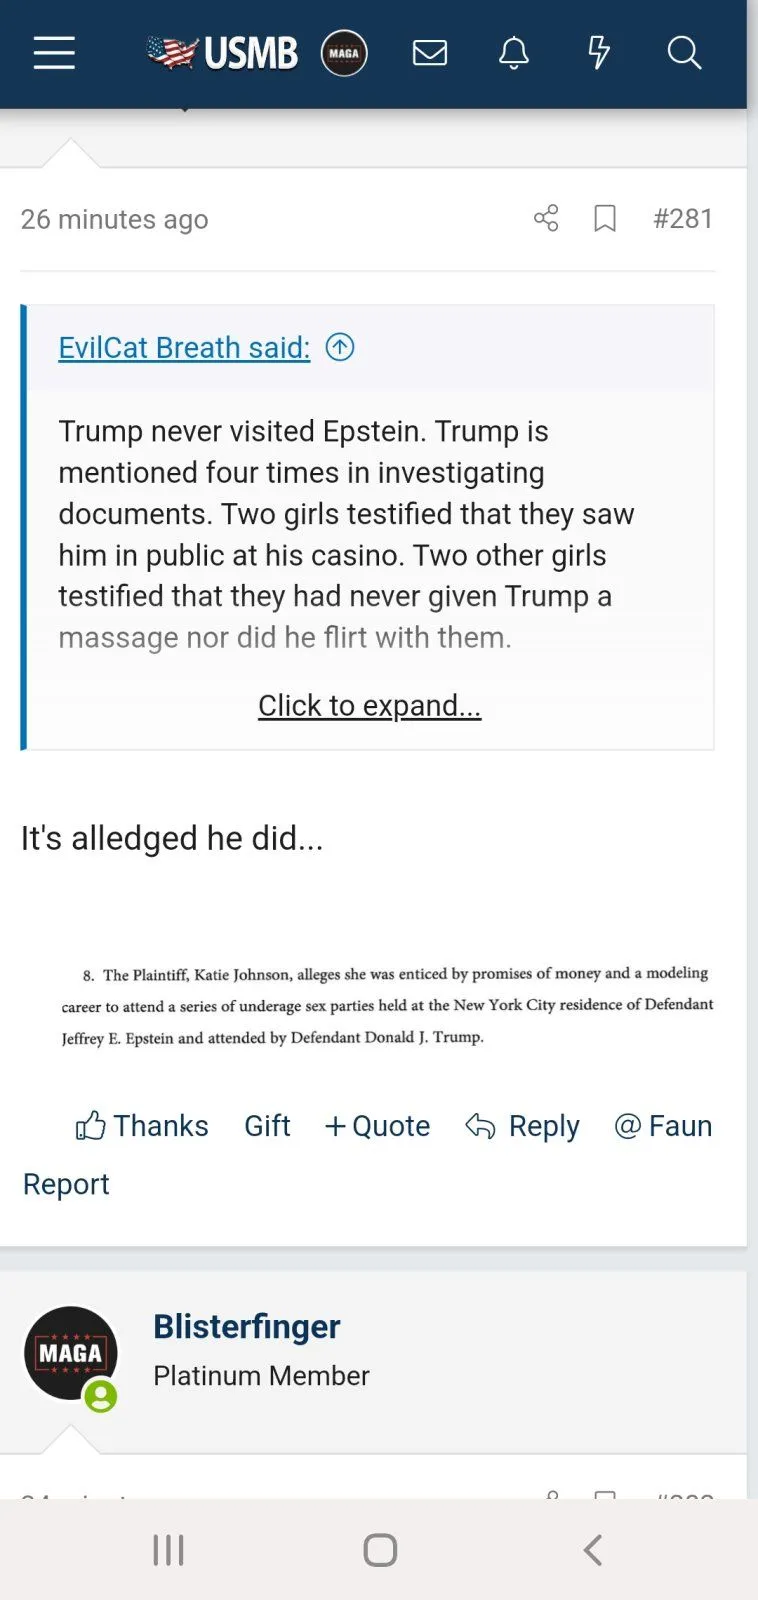Open the MAGA account avatar menu

344,53
